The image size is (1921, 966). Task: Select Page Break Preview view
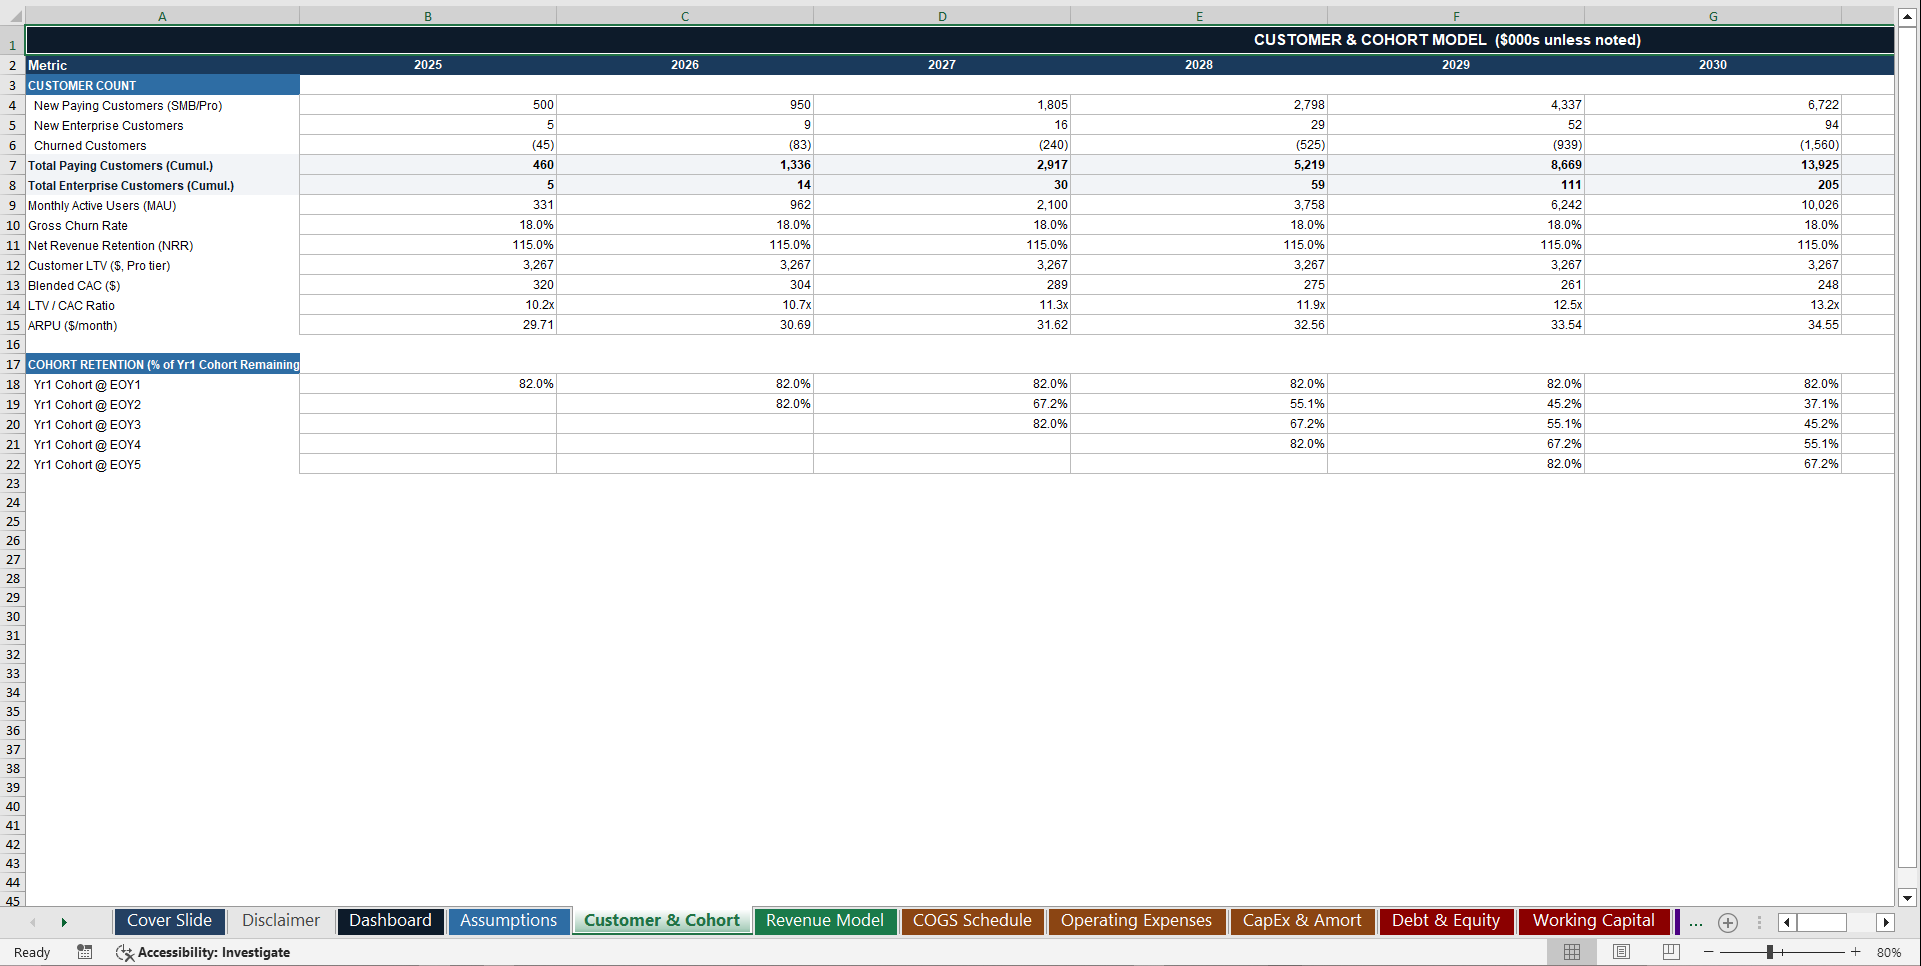pos(1669,952)
